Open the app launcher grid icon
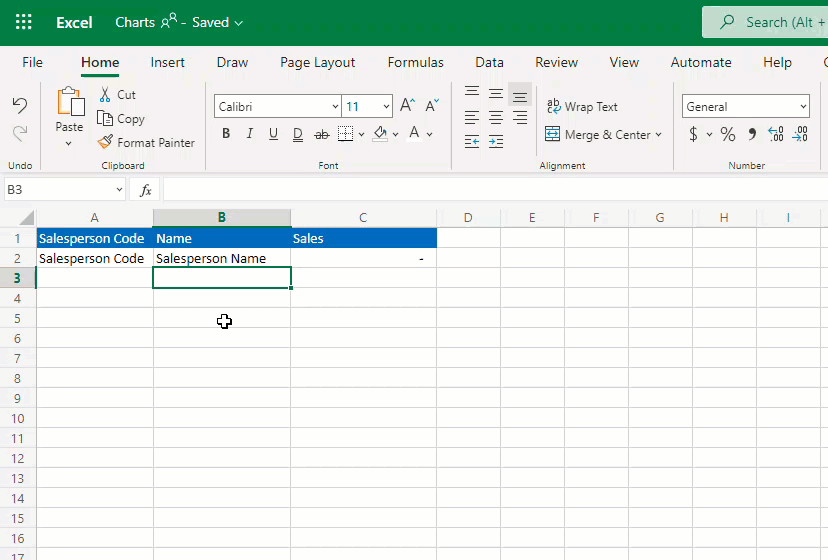Image resolution: width=828 pixels, height=560 pixels. click(24, 22)
